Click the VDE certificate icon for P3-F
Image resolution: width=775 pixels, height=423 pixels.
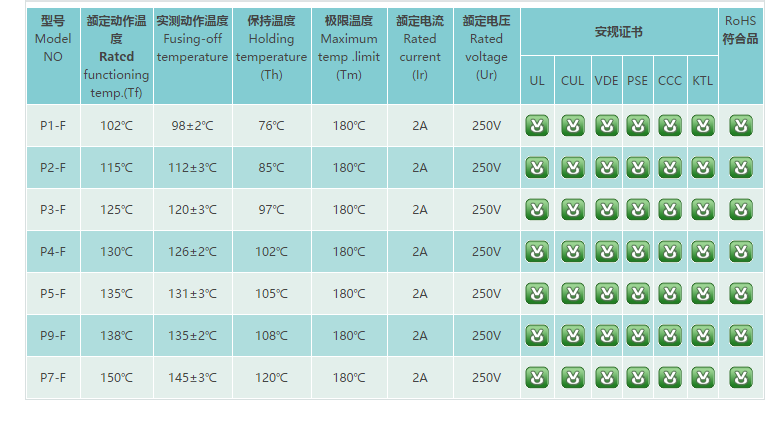click(606, 209)
